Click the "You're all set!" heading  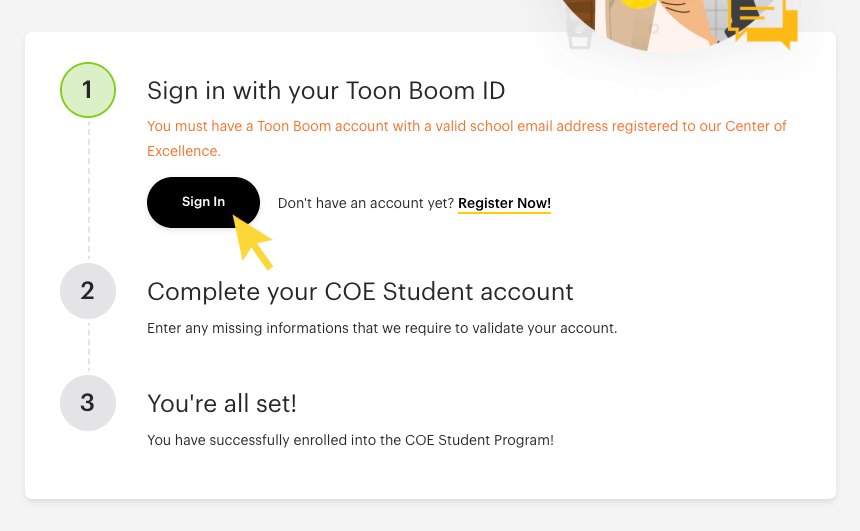coord(222,404)
